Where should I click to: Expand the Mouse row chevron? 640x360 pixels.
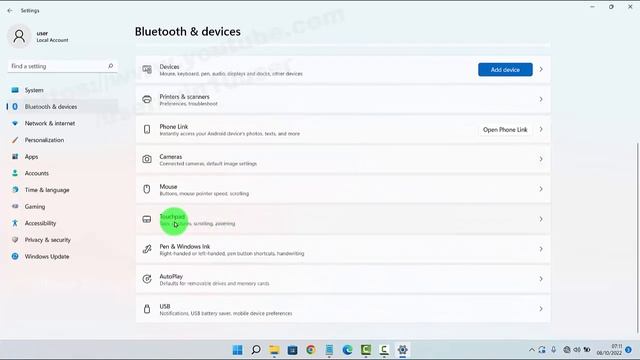pyautogui.click(x=541, y=189)
